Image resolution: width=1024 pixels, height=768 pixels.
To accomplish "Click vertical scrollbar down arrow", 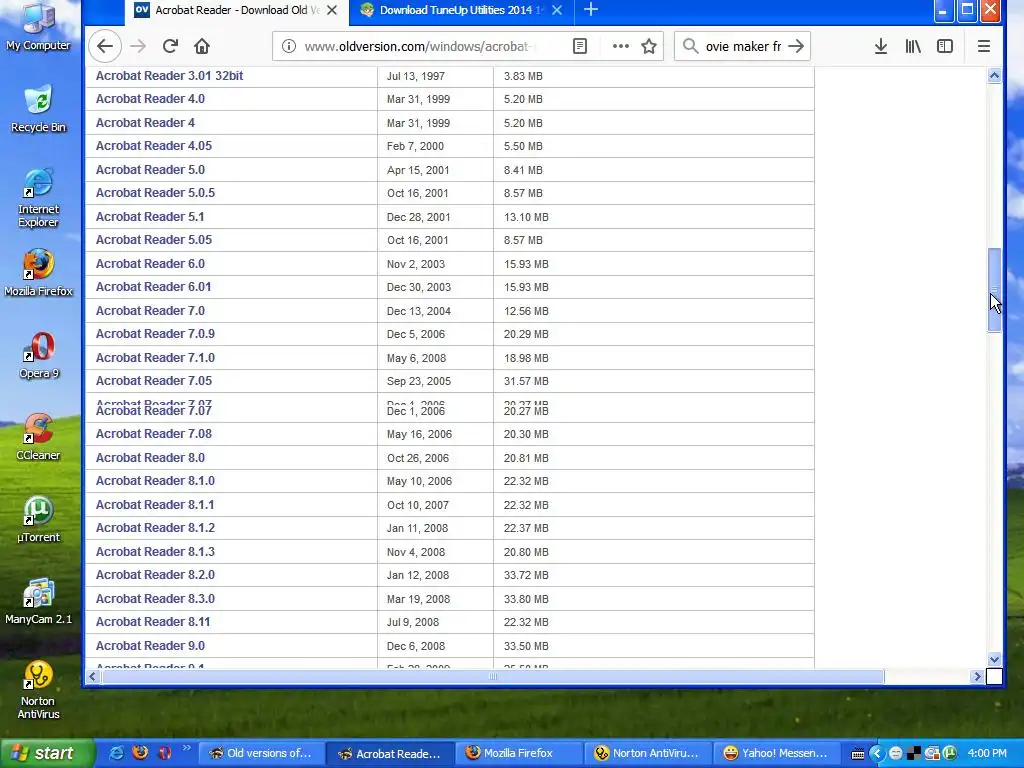I will [x=994, y=660].
